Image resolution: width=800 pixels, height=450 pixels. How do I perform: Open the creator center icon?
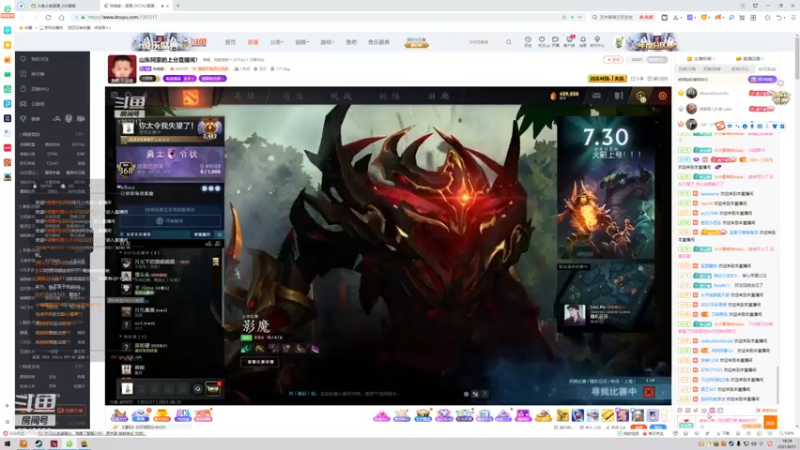pyautogui.click(x=597, y=41)
